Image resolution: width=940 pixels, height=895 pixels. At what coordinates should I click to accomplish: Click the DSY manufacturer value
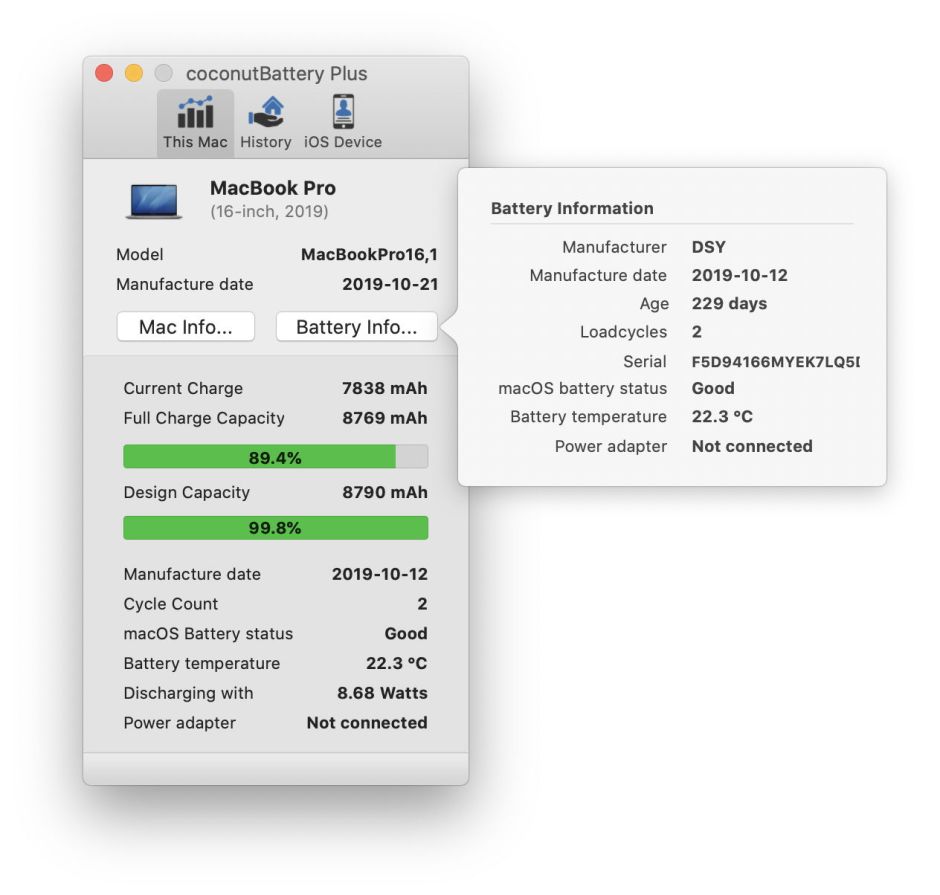click(709, 247)
